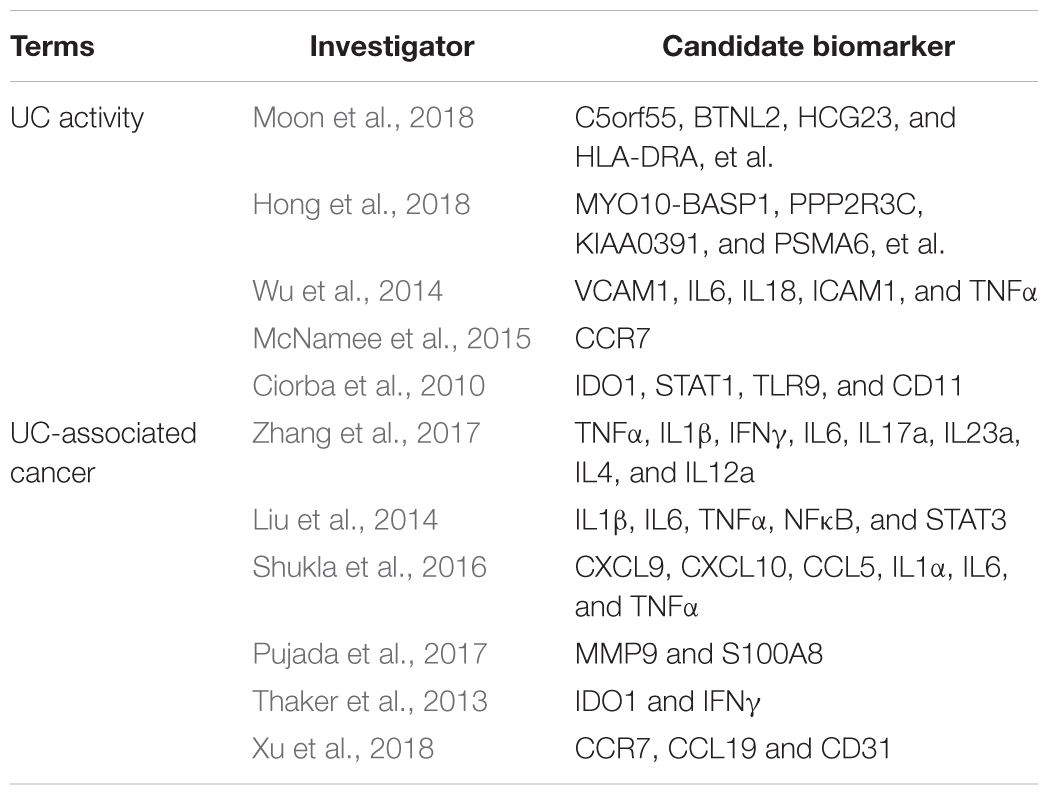Open the Shukla et al., 2016 reference
This screenshot has width=1050, height=796.
pos(369,568)
